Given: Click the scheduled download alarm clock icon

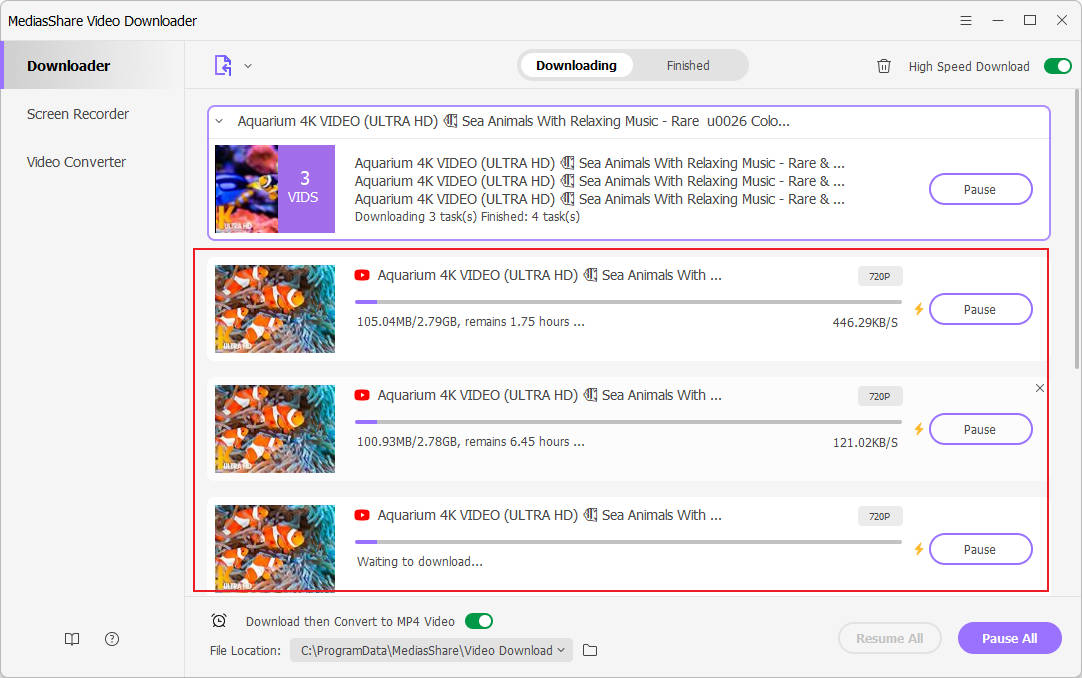Looking at the screenshot, I should 219,621.
